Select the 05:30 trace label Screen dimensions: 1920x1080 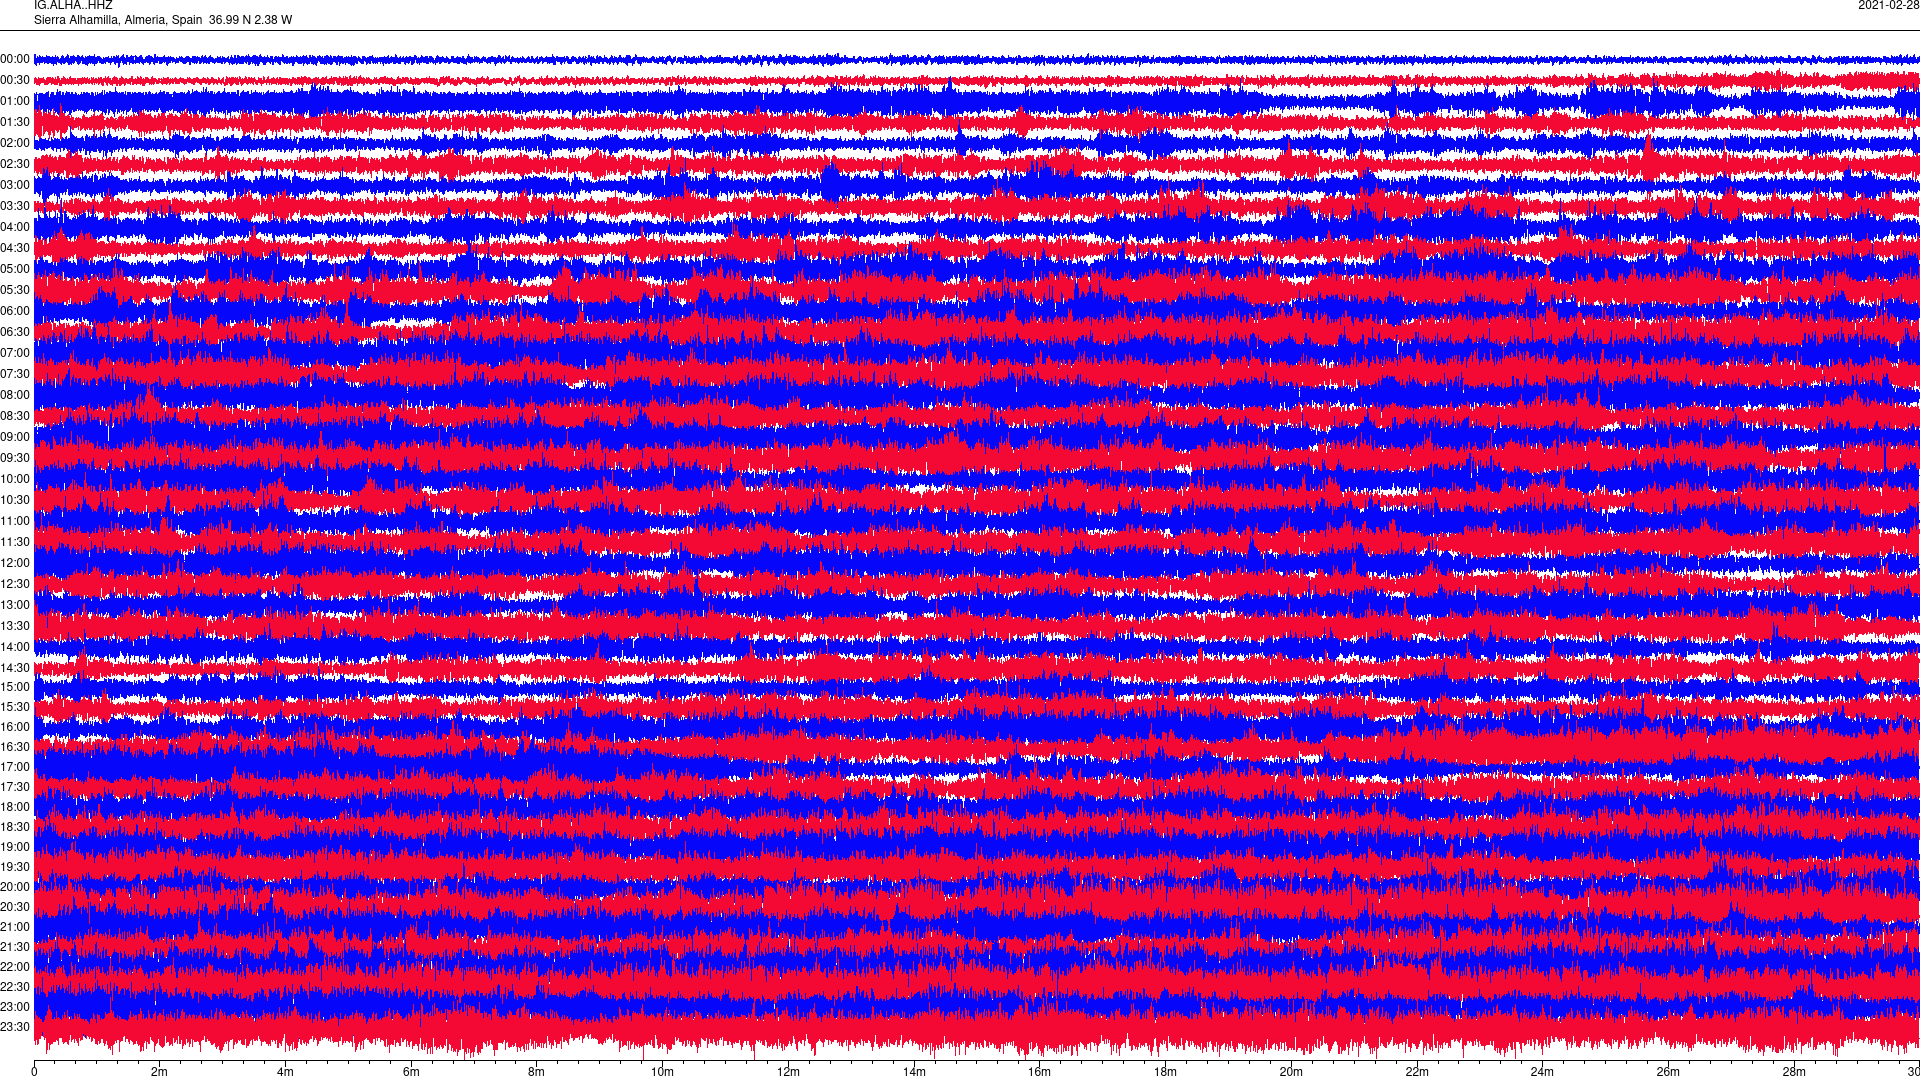15,291
